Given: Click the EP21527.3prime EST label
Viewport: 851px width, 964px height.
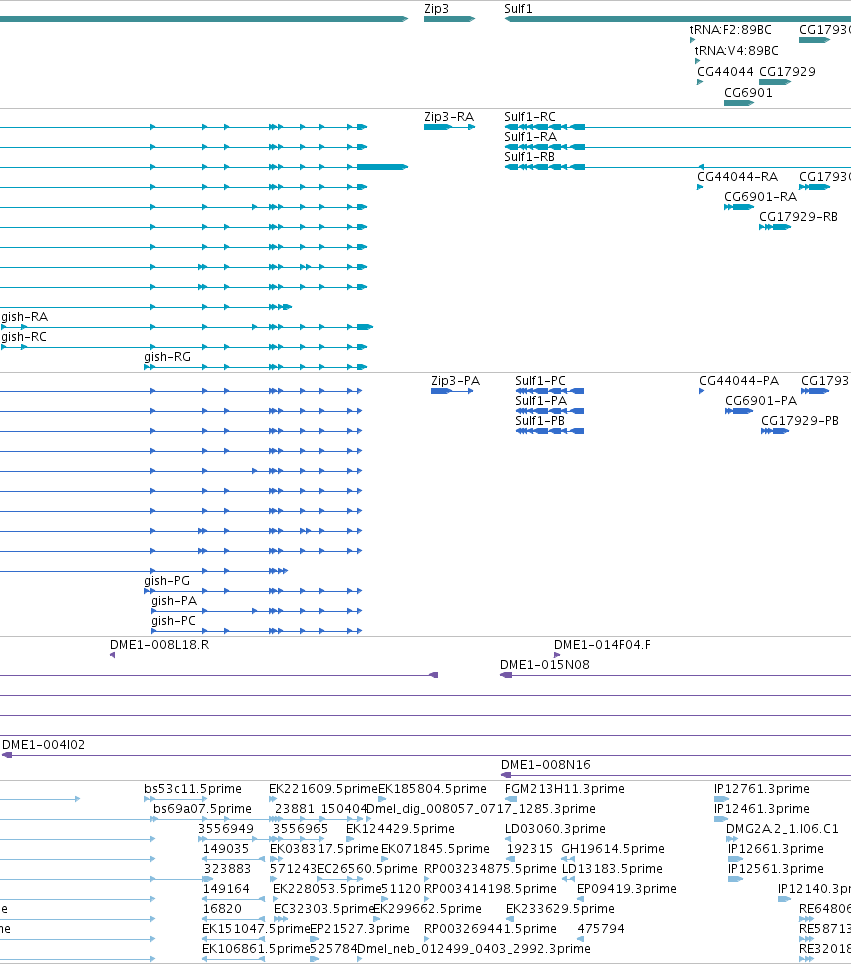Looking at the screenshot, I should pyautogui.click(x=360, y=928).
